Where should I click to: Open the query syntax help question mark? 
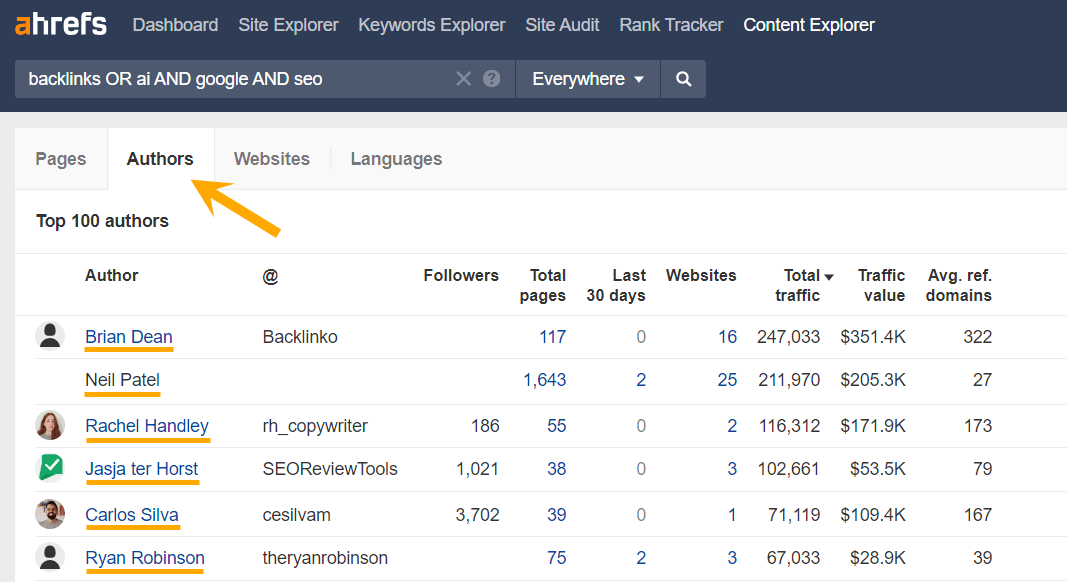pyautogui.click(x=489, y=78)
